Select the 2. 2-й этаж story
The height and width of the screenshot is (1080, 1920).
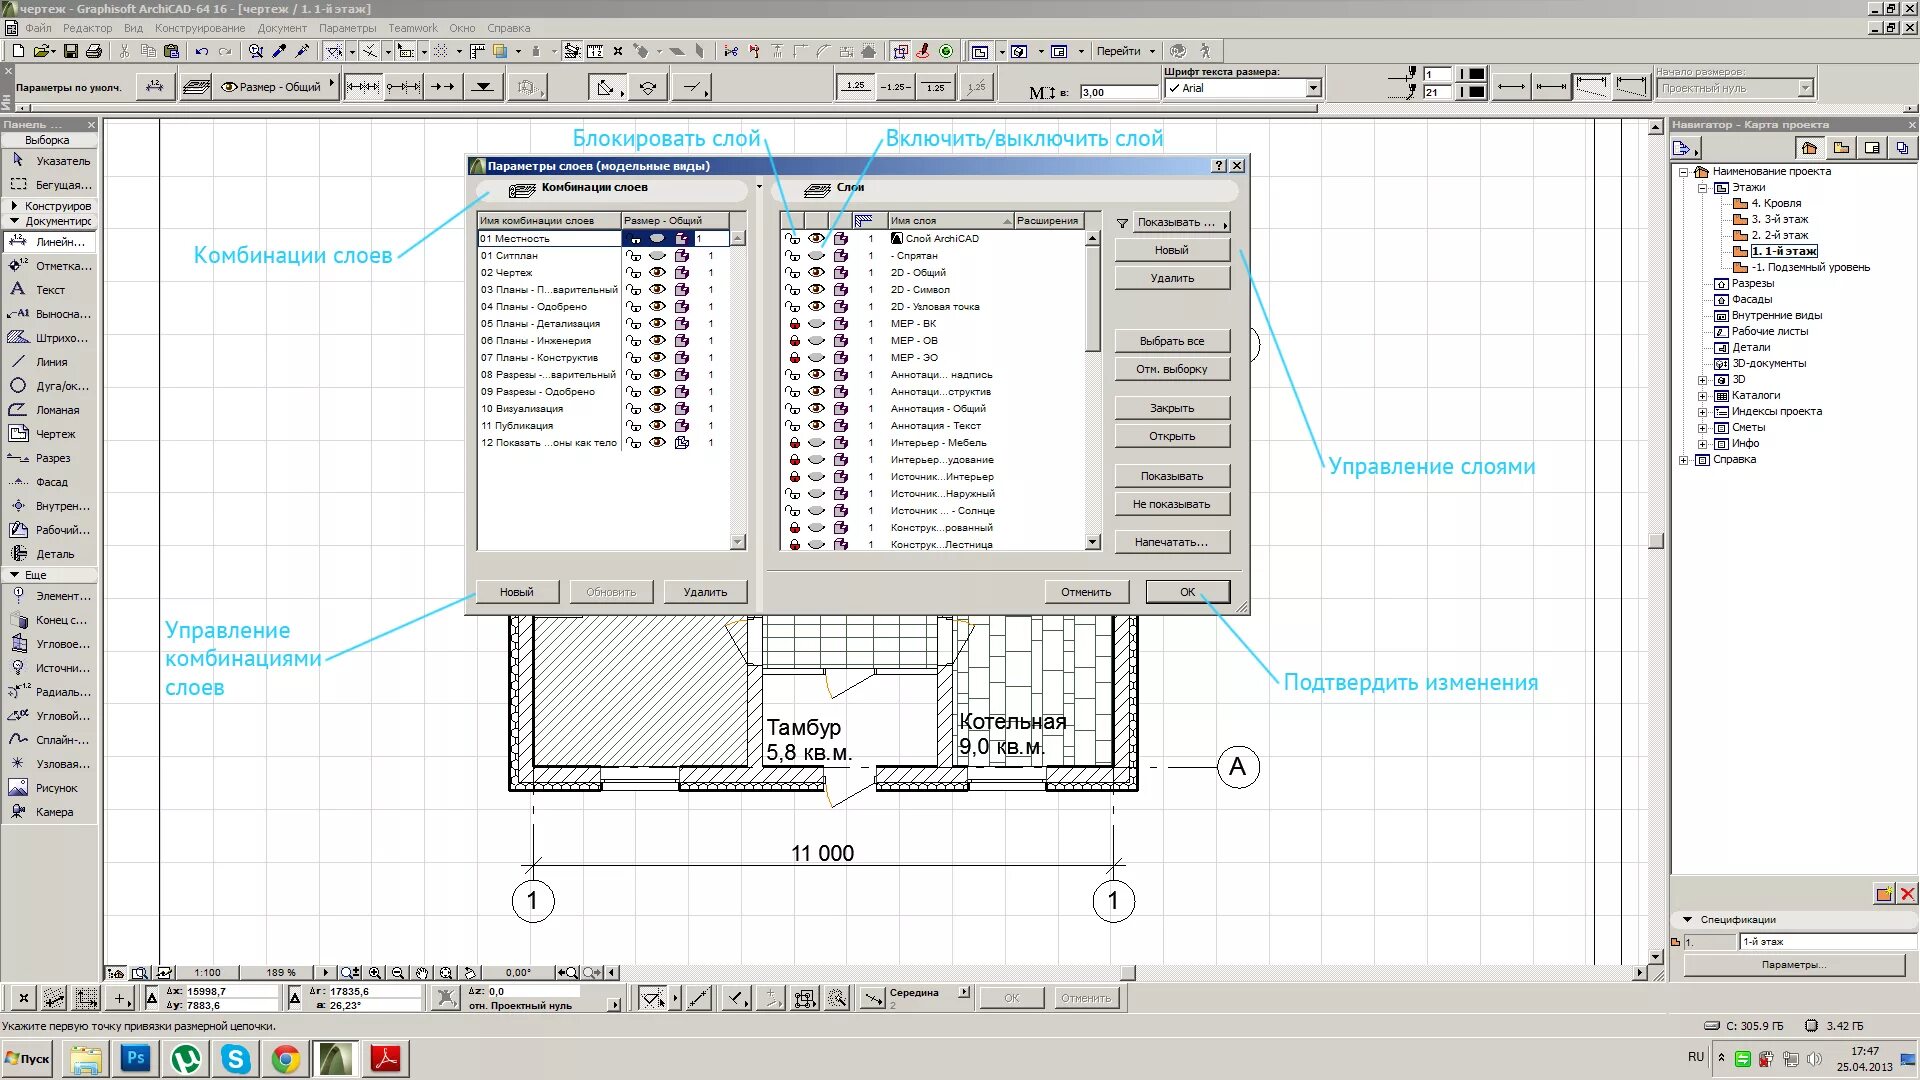pyautogui.click(x=1779, y=235)
